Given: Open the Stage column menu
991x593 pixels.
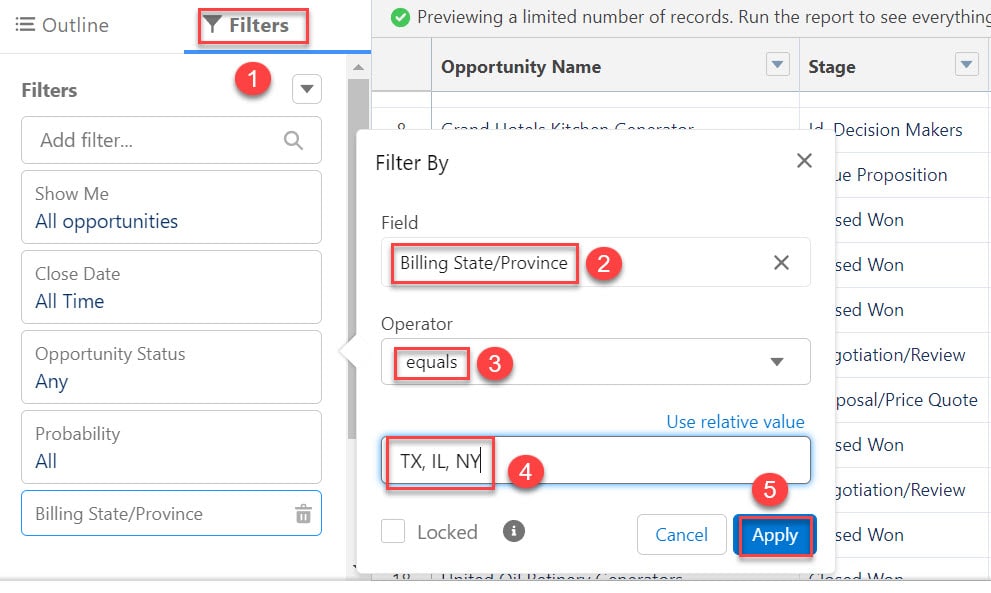Looking at the screenshot, I should click(966, 66).
